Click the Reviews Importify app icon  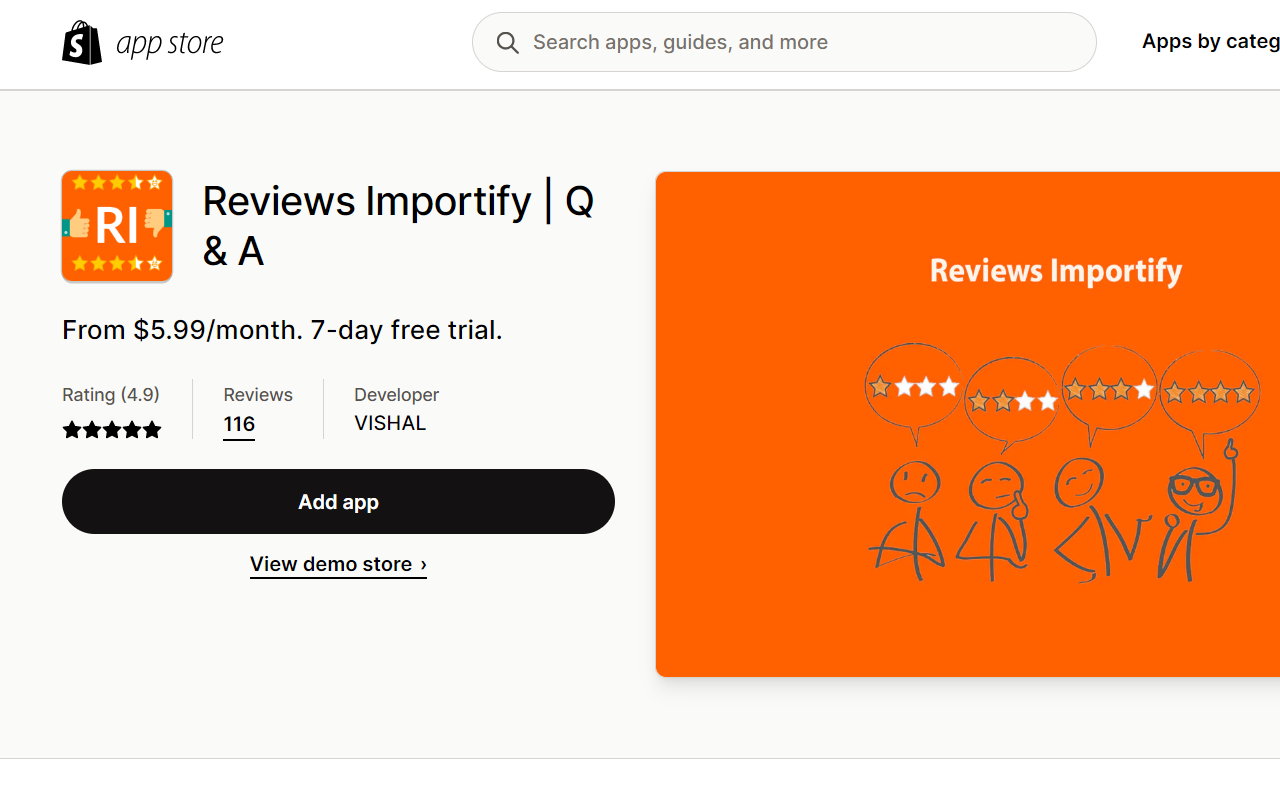coord(117,226)
